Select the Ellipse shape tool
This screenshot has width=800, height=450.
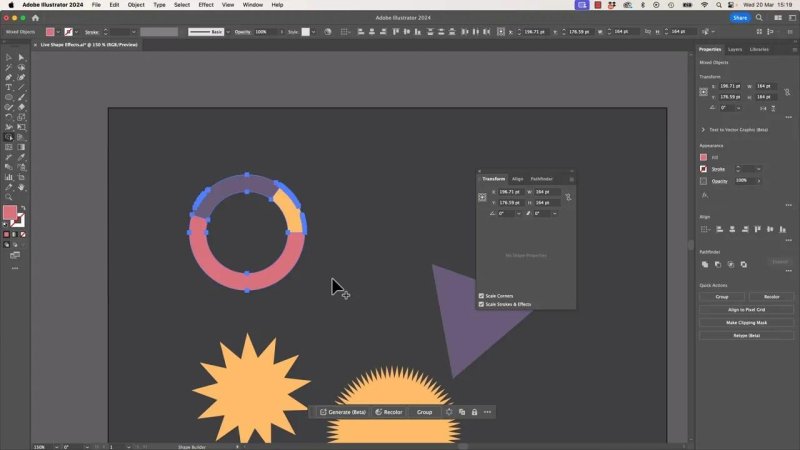[9, 97]
